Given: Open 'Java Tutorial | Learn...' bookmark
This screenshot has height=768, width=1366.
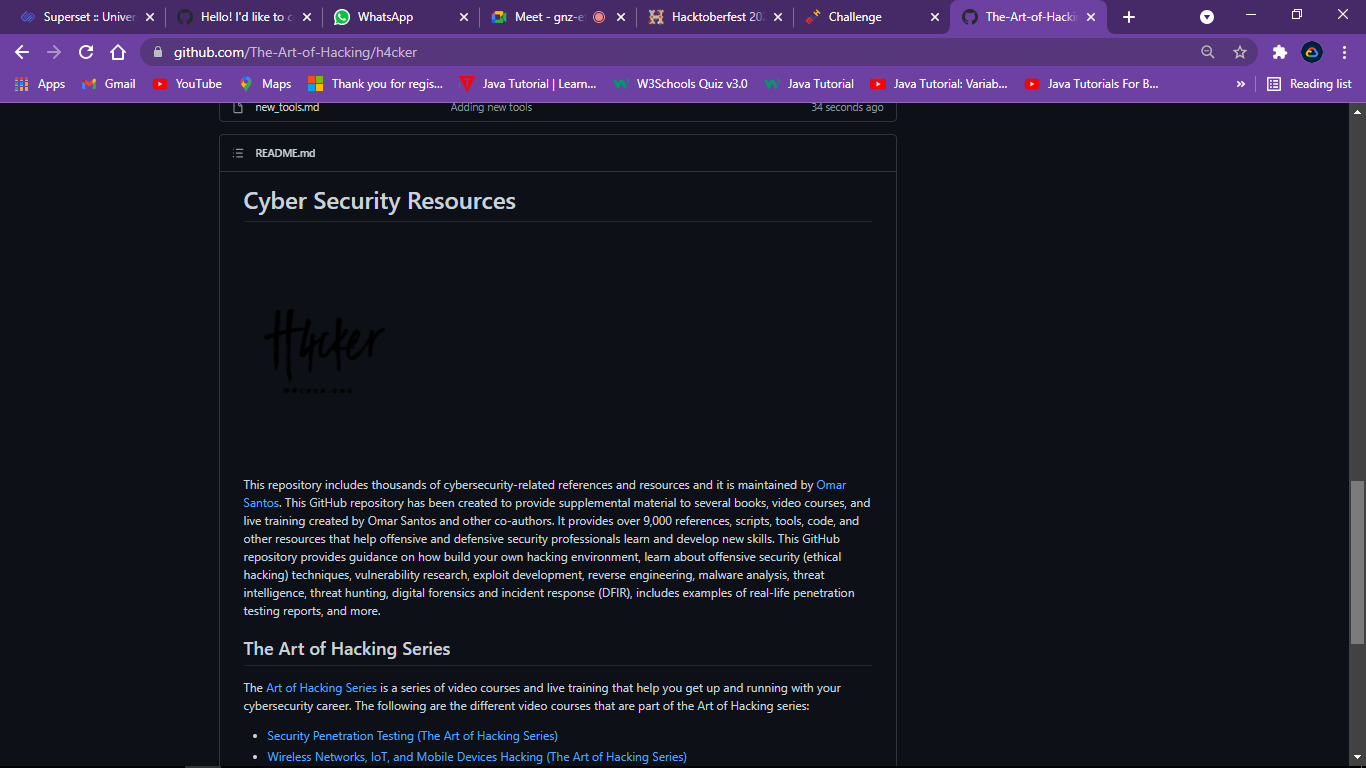Looking at the screenshot, I should click(x=528, y=84).
